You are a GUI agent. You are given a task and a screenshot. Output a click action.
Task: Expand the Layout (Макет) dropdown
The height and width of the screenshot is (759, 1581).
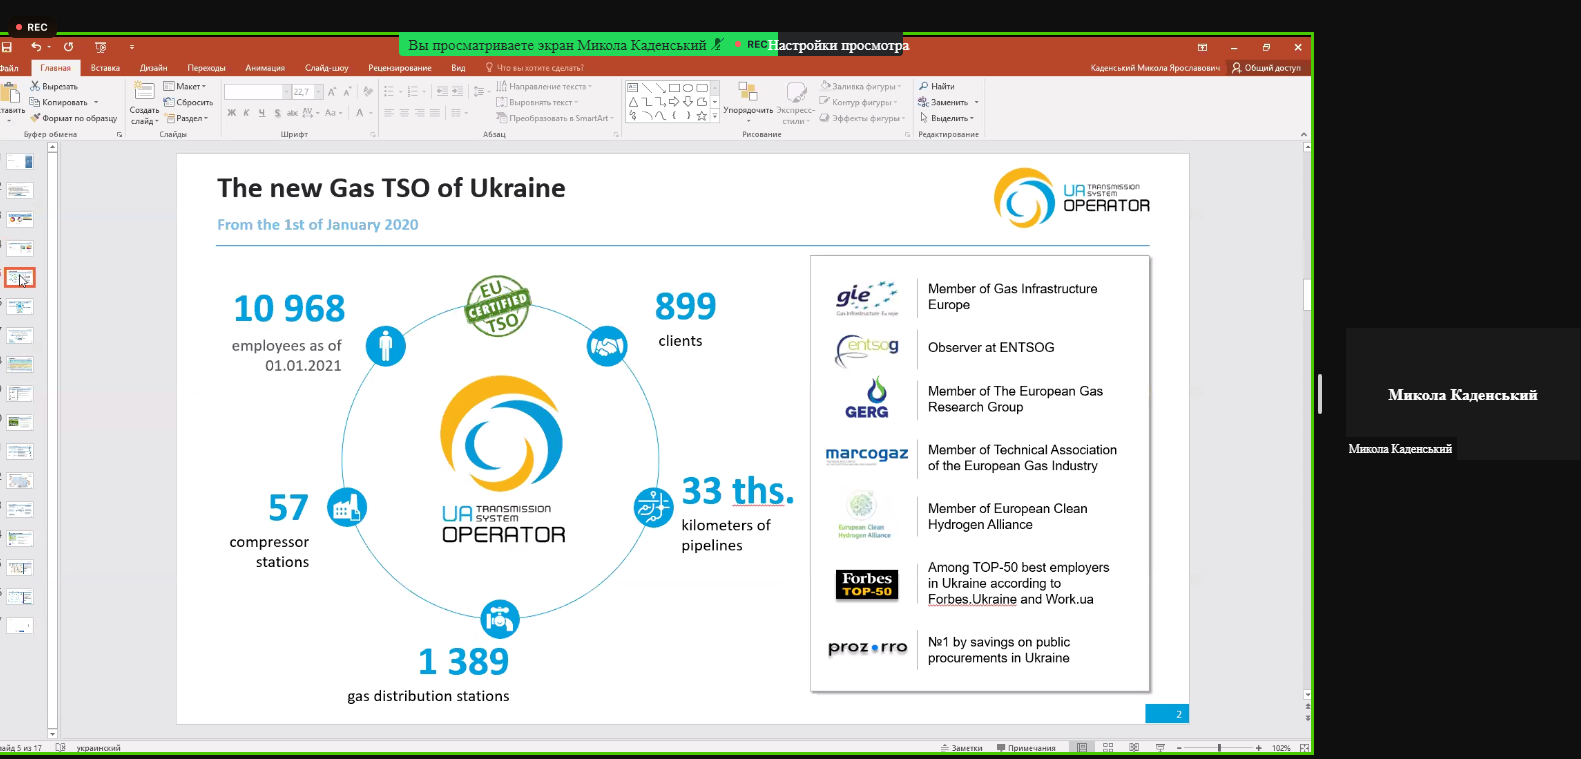tap(186, 86)
